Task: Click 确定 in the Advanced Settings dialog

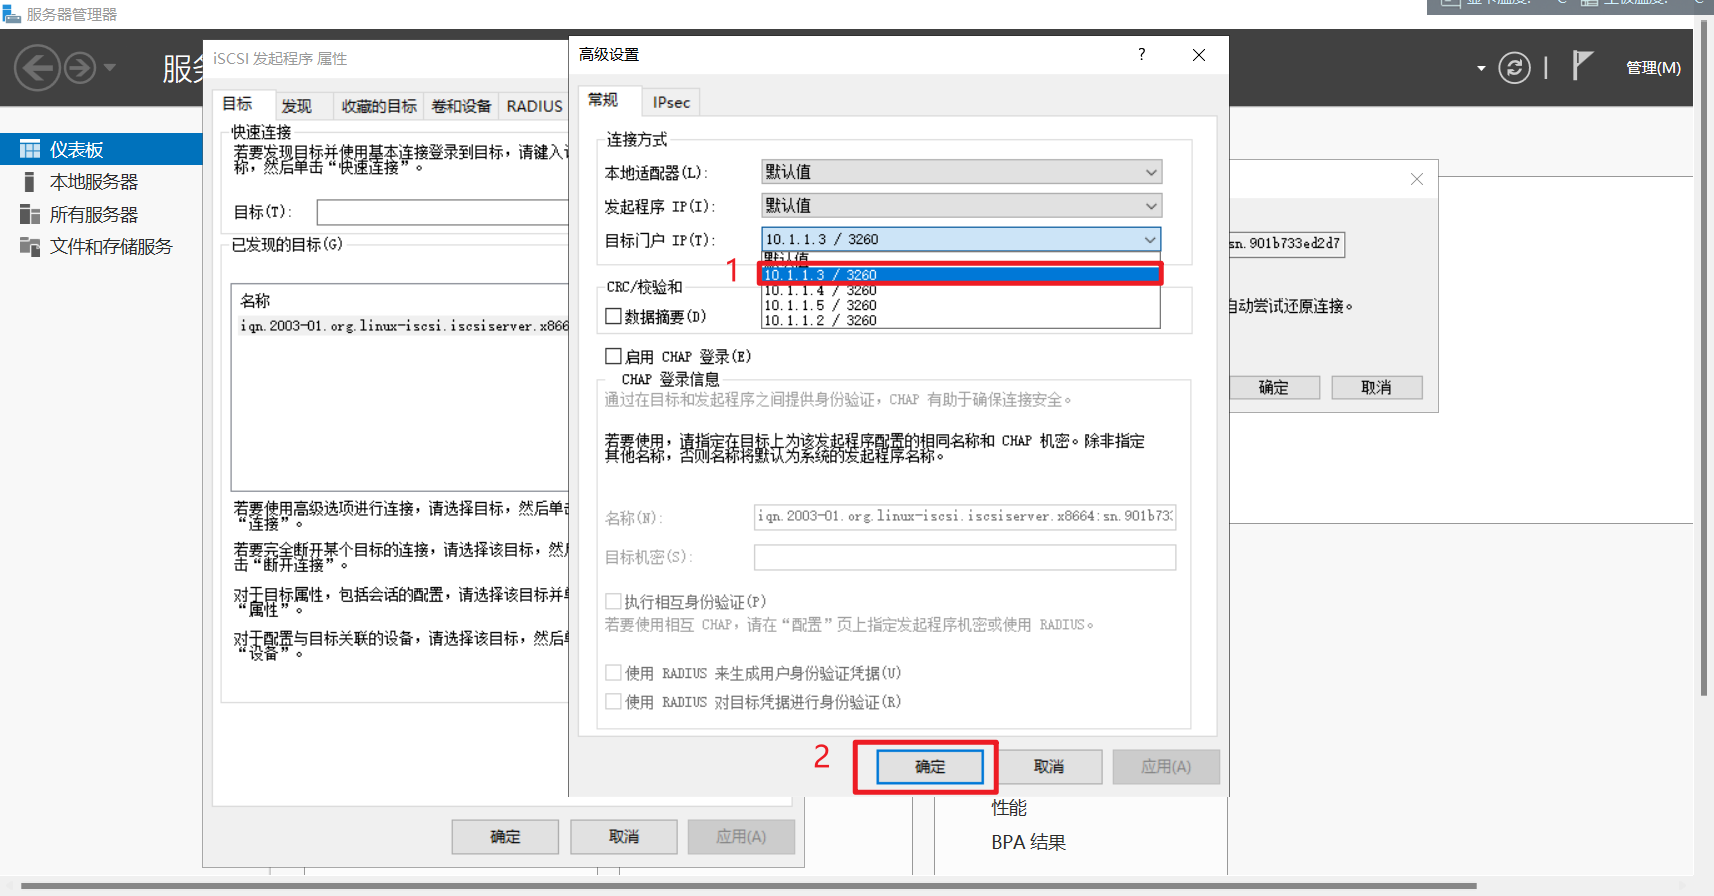Action: coord(930,767)
